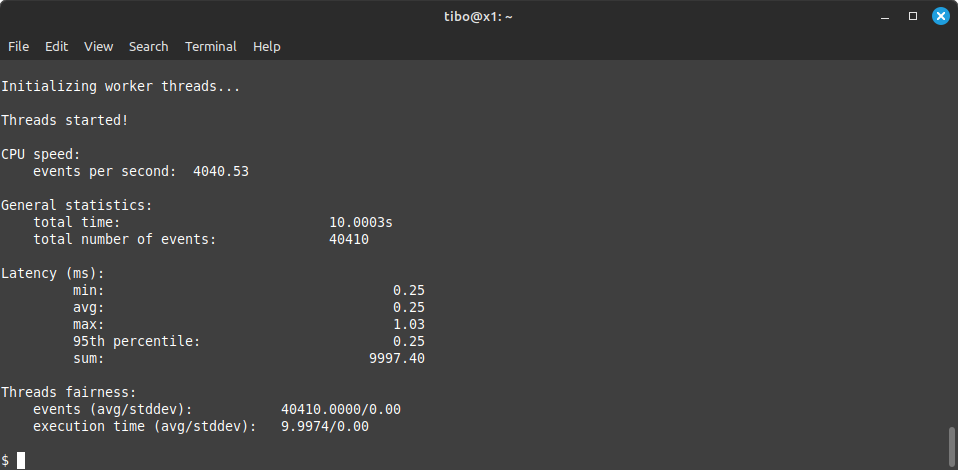Click the total time value 10.0003s
This screenshot has width=958, height=470.
click(x=361, y=222)
